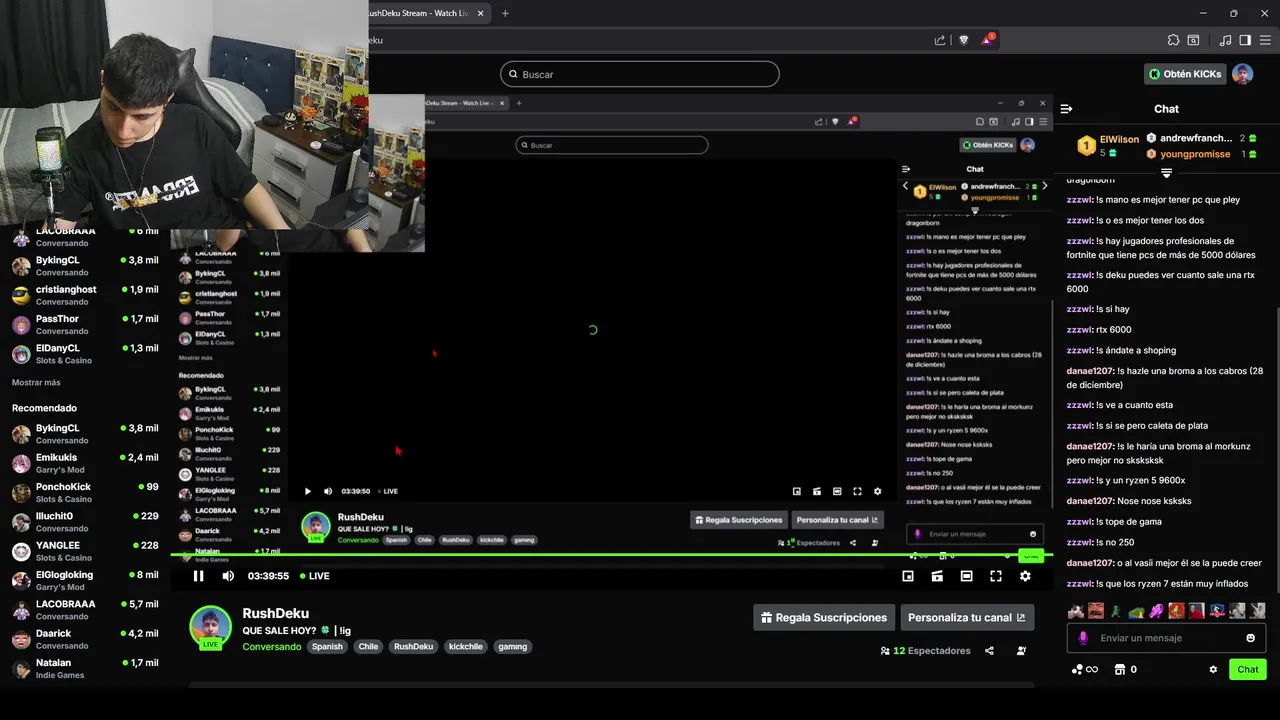Toggle fullscreen mode in main player
Viewport: 1280px width, 720px height.
tap(996, 576)
